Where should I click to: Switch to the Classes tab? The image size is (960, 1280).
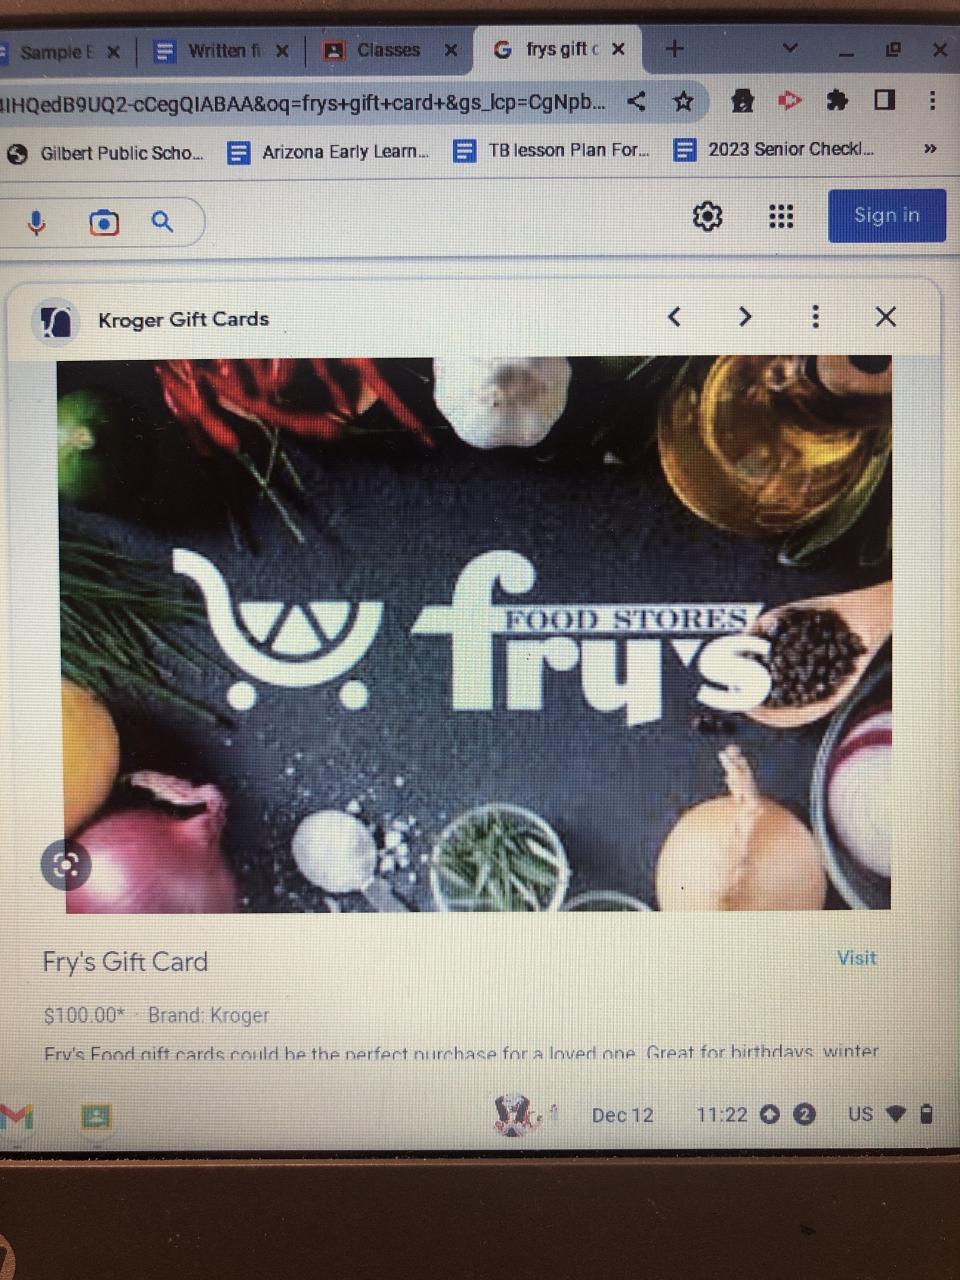(x=389, y=50)
